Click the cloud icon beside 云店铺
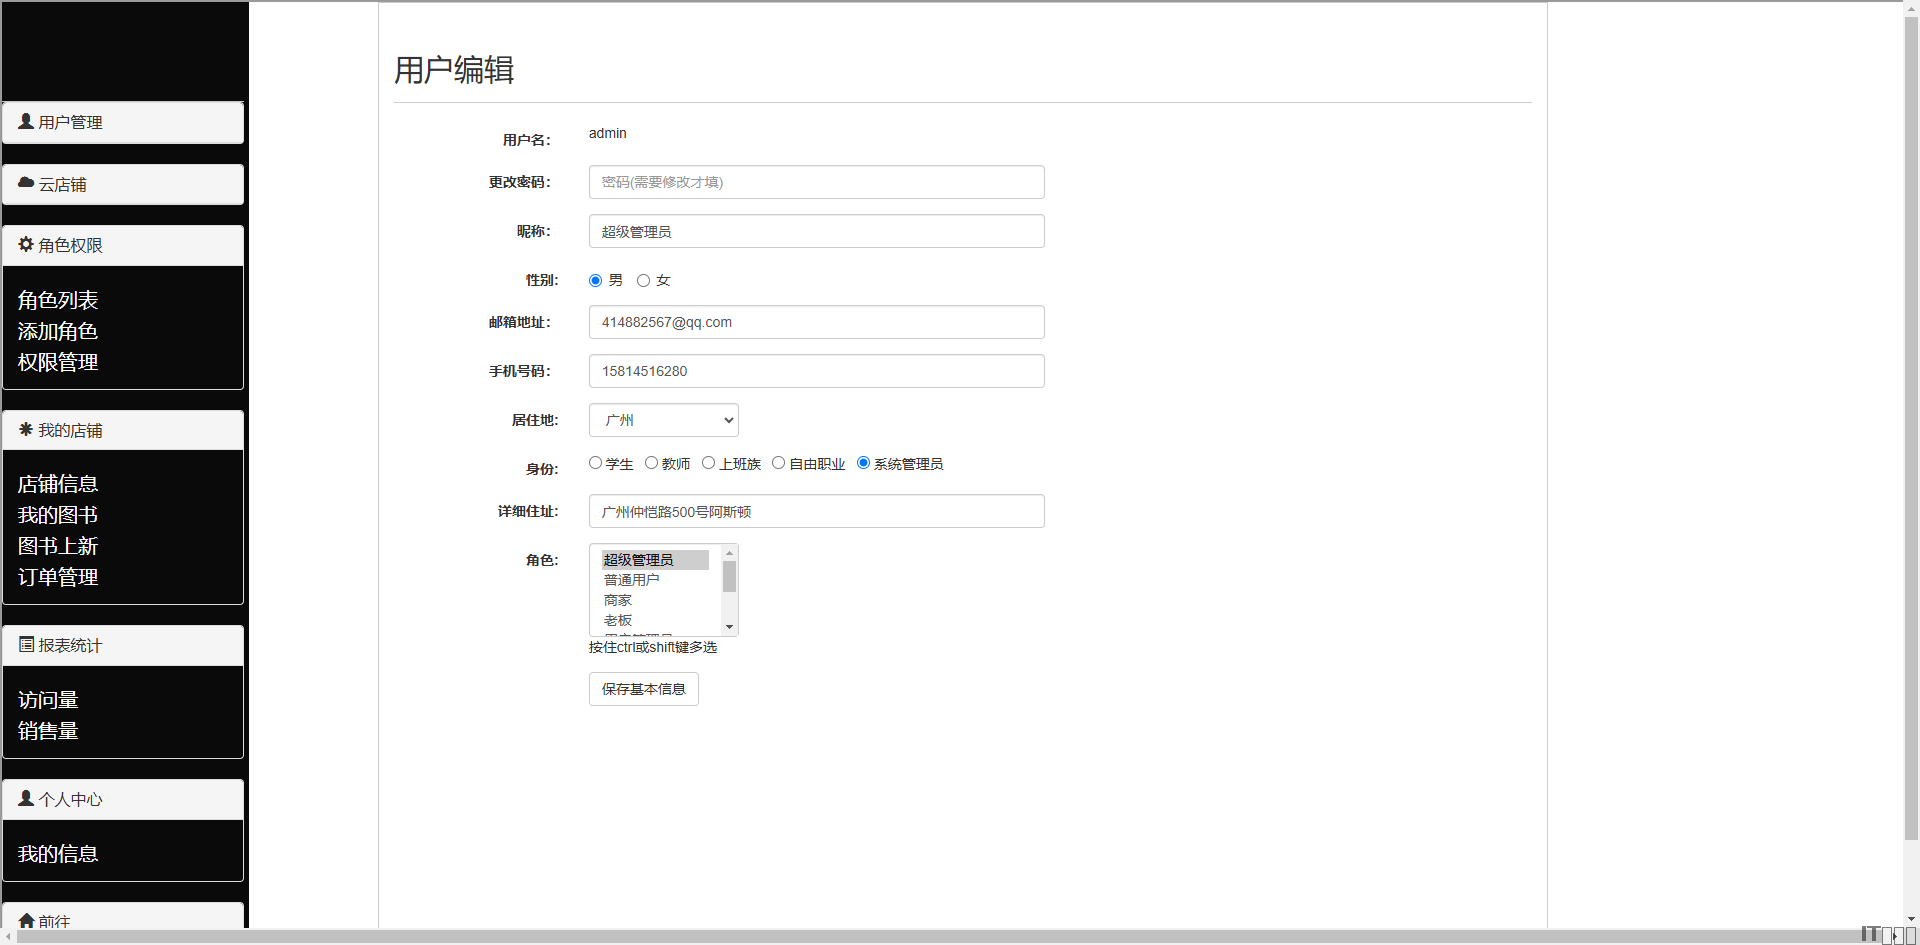The width and height of the screenshot is (1920, 945). (26, 183)
